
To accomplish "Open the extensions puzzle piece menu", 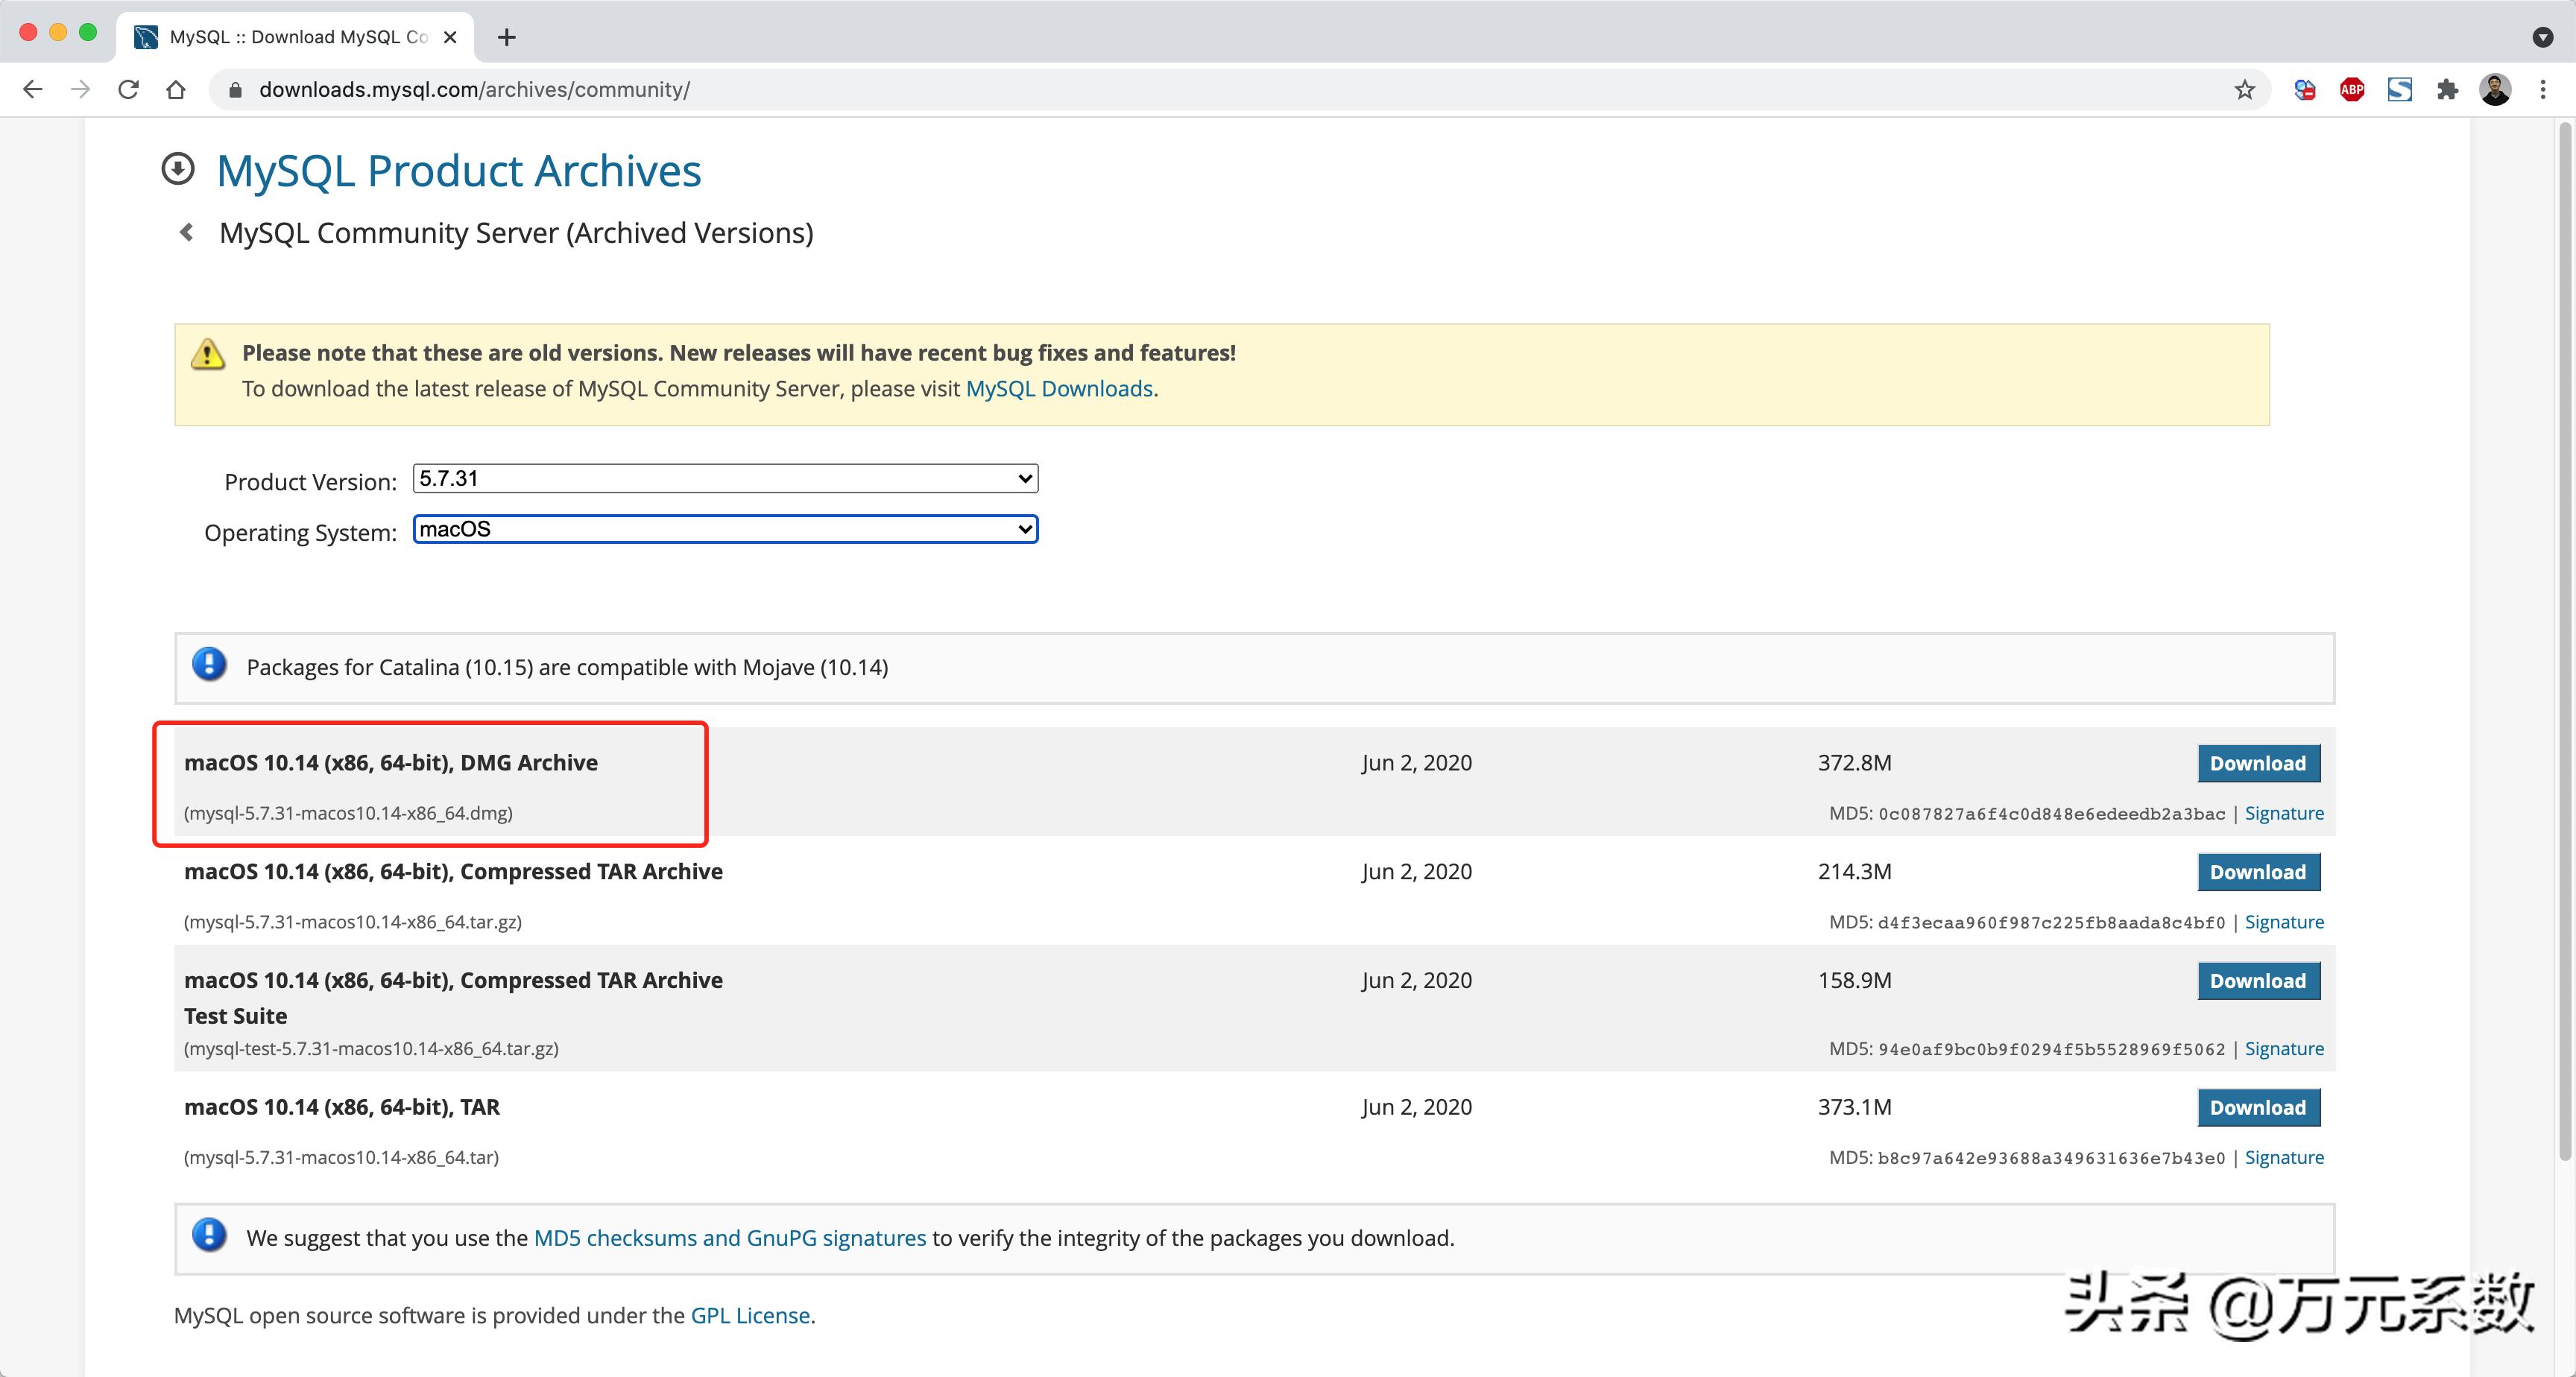I will click(2447, 90).
